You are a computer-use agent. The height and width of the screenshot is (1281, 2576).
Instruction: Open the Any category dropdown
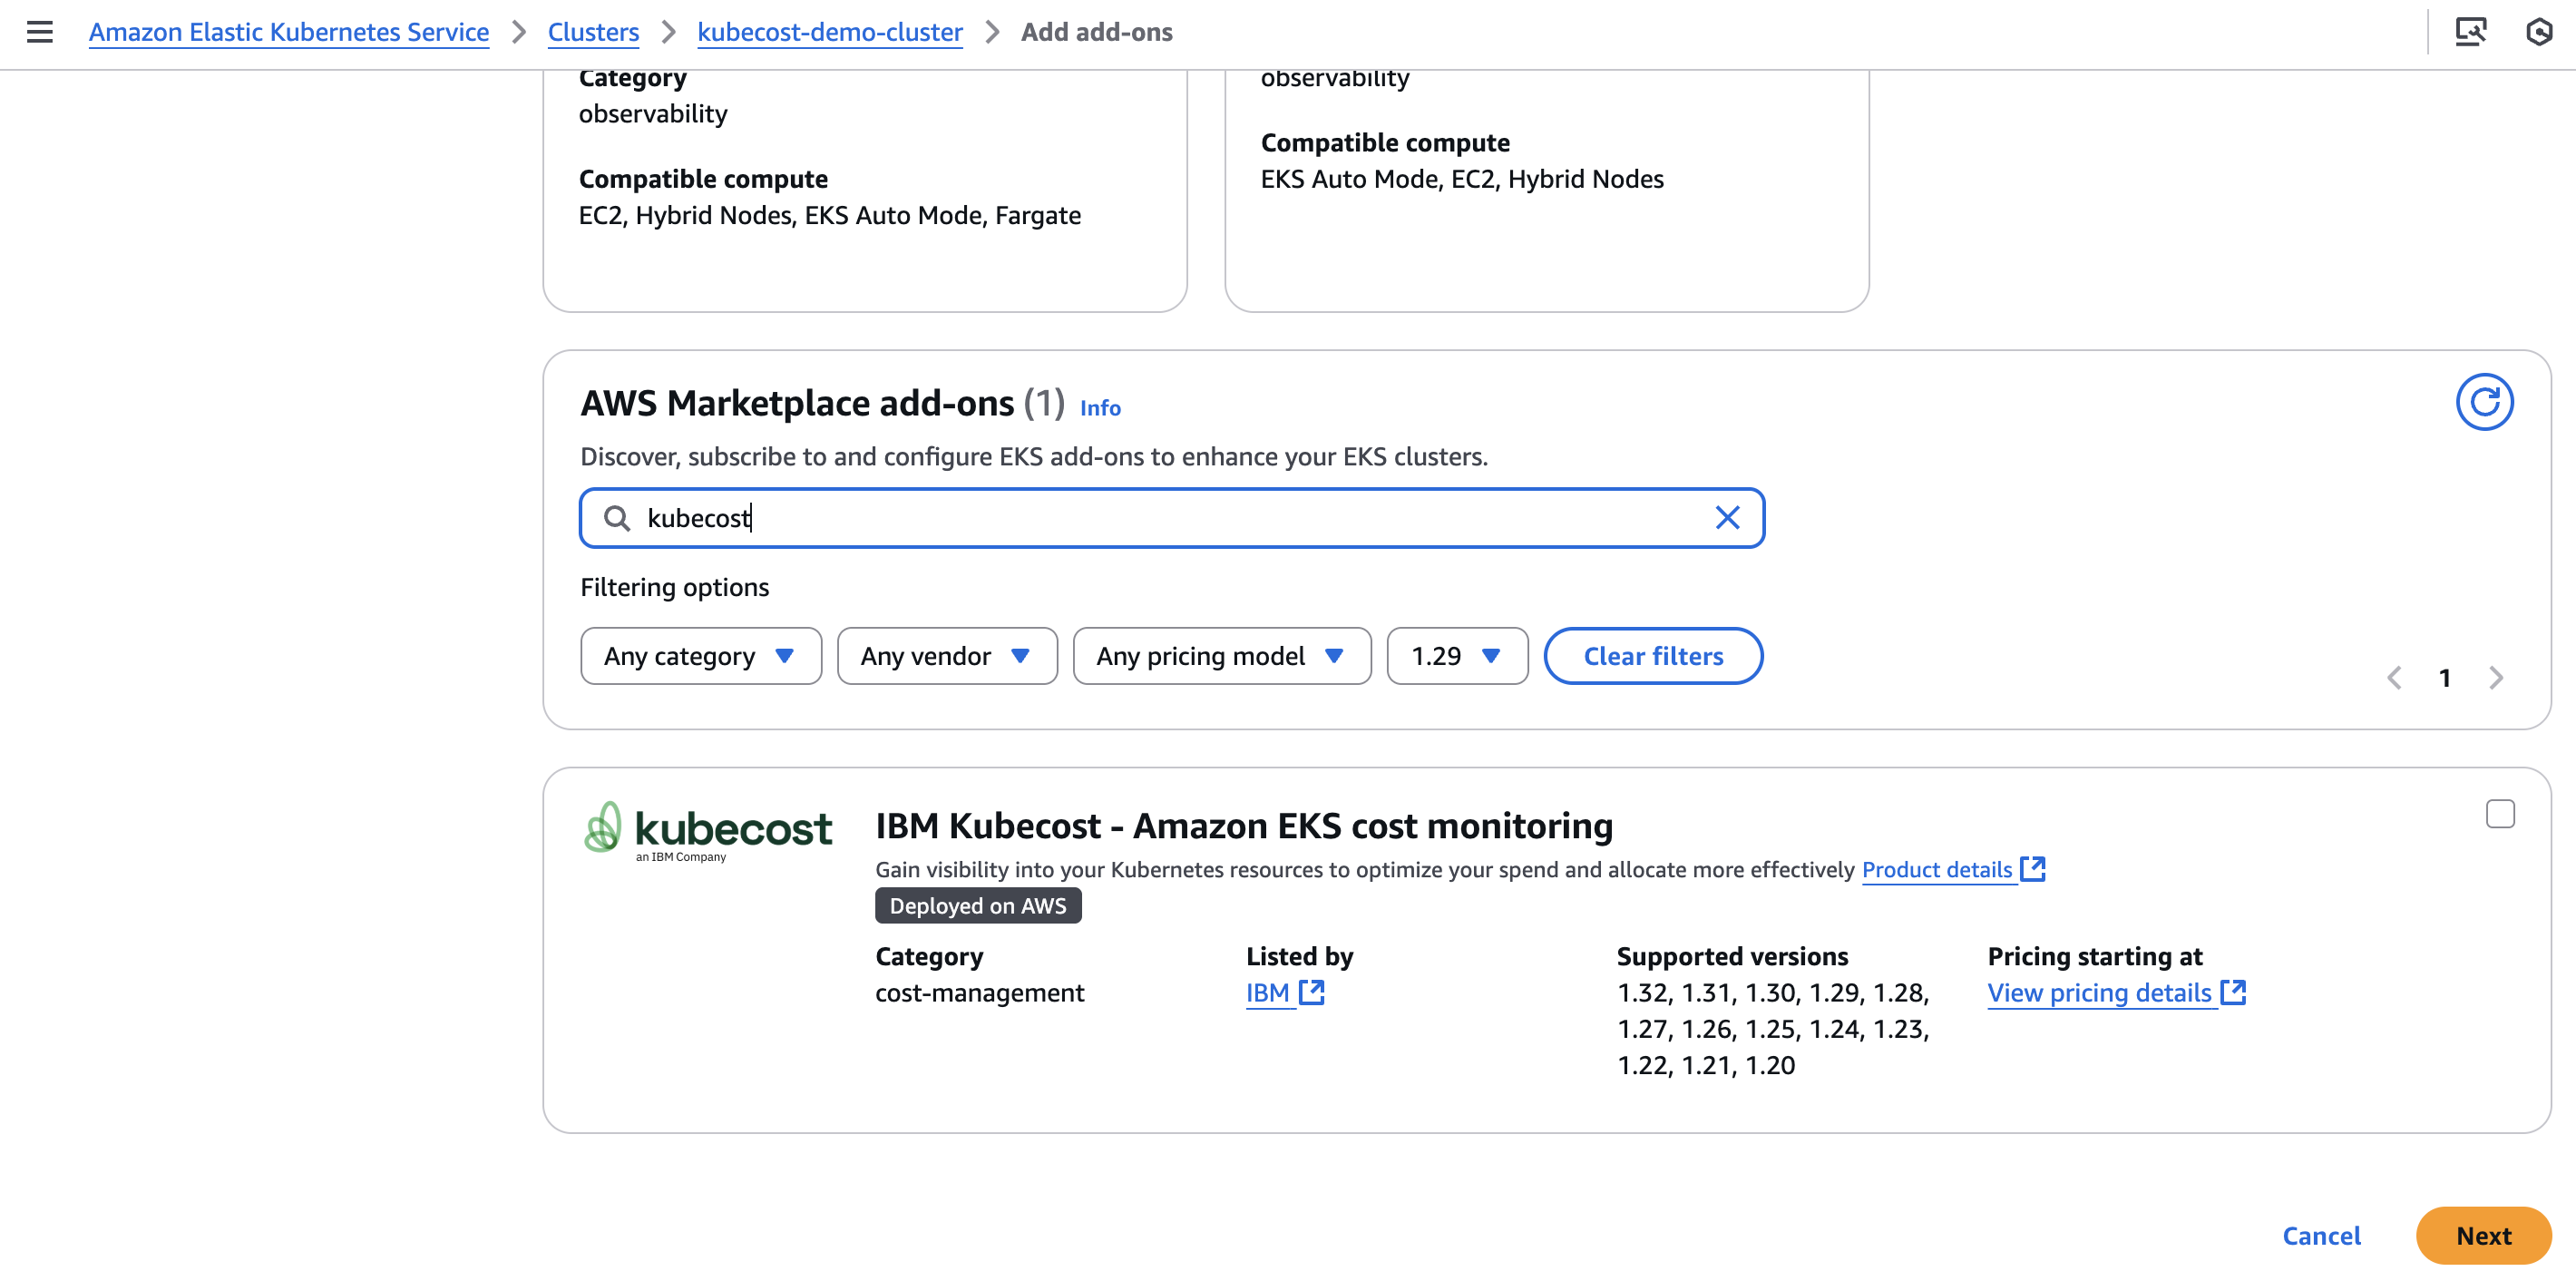(x=701, y=656)
